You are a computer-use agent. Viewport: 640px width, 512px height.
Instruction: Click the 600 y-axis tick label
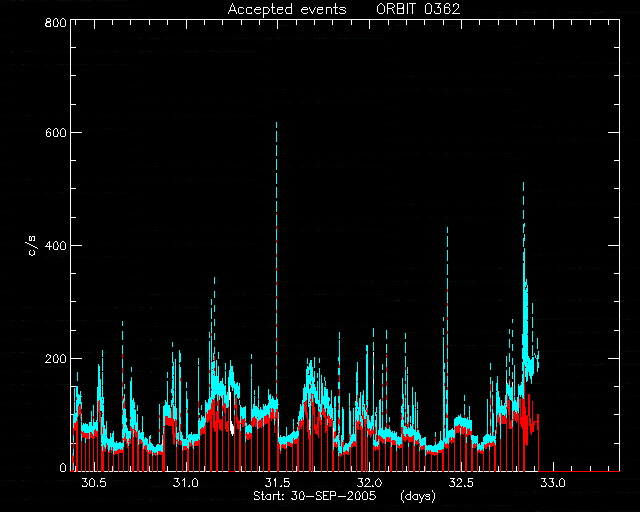(x=55, y=133)
